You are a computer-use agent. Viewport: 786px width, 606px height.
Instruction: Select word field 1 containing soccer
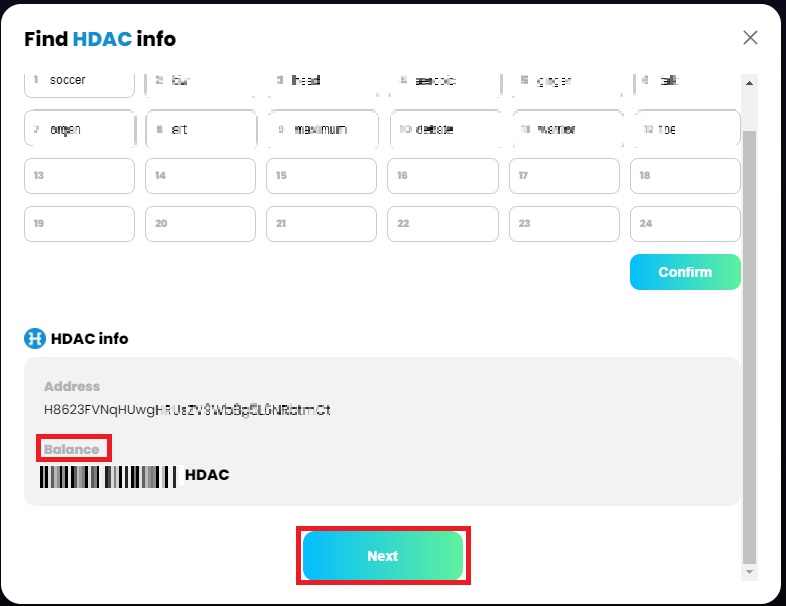tap(79, 80)
